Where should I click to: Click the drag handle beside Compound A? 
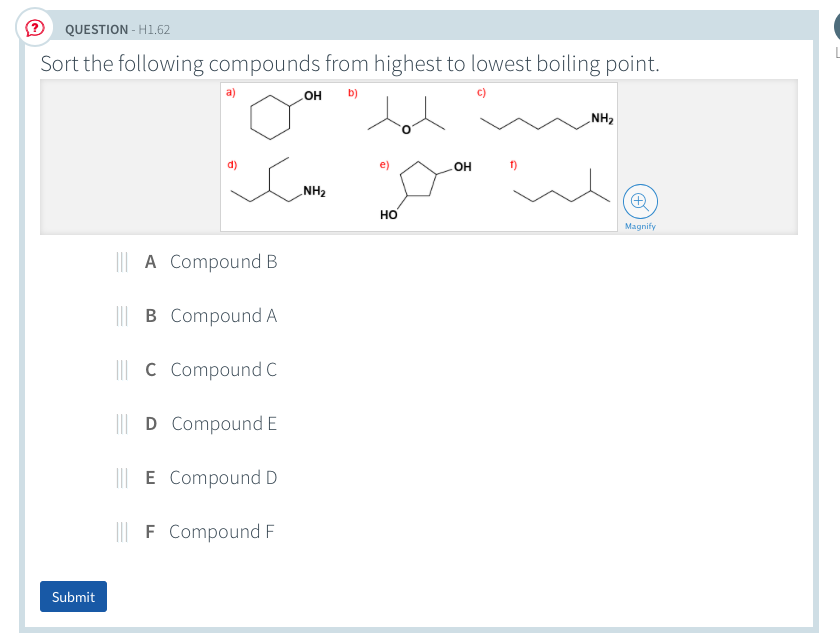(123, 315)
